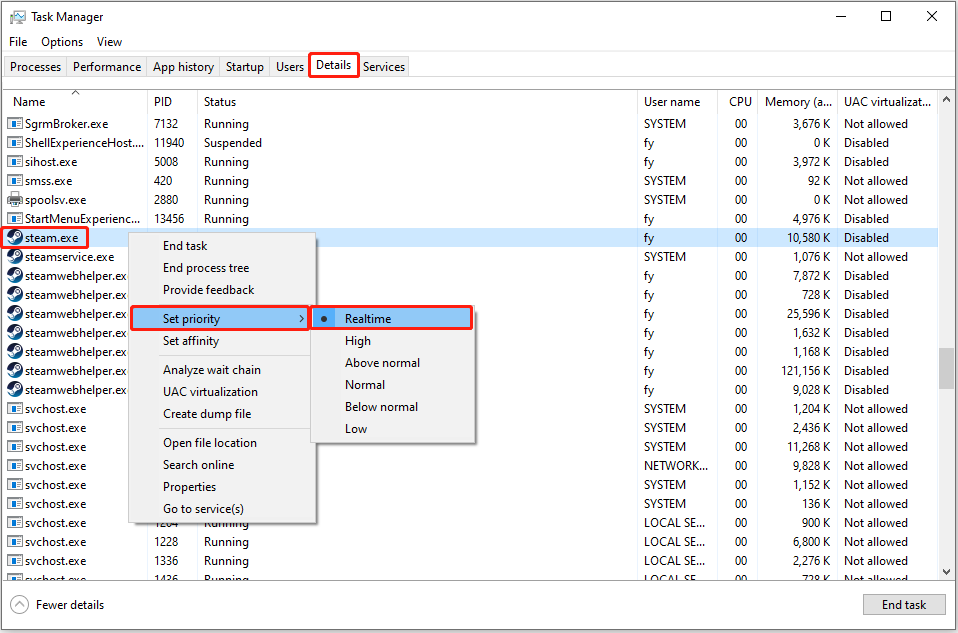Toggle UAC virtualization in context menu
The width and height of the screenshot is (958, 633).
[x=222, y=392]
